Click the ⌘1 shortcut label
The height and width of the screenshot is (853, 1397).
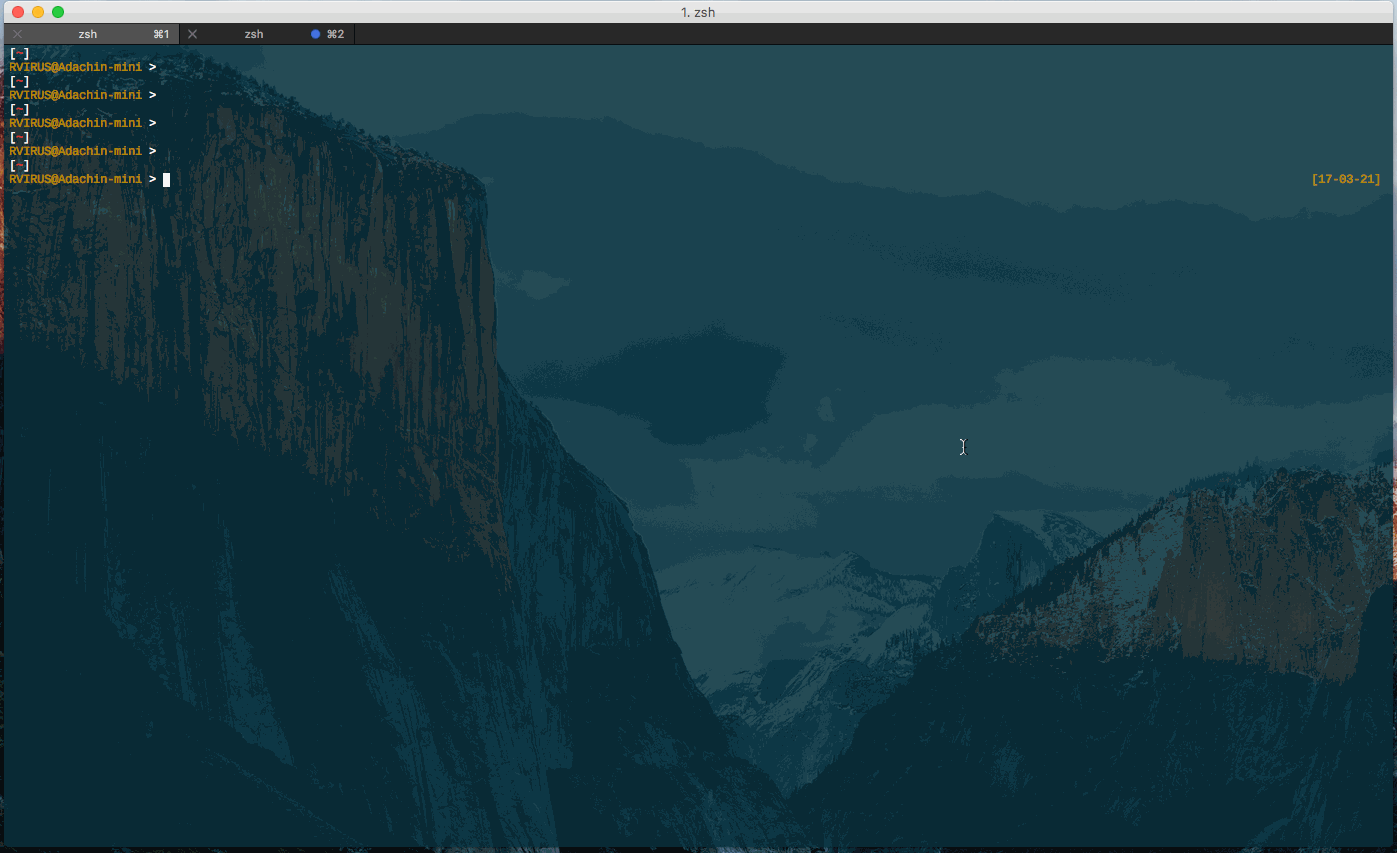pos(161,34)
